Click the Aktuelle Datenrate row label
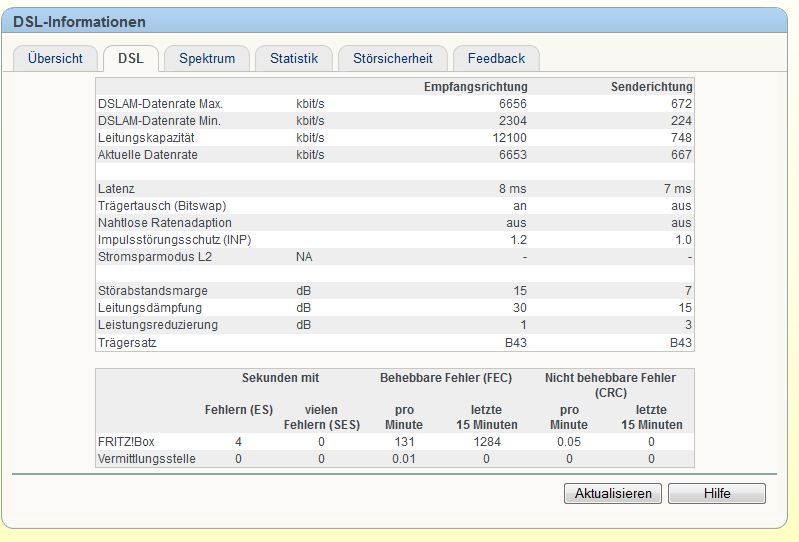Image resolution: width=799 pixels, height=542 pixels. pos(148,155)
